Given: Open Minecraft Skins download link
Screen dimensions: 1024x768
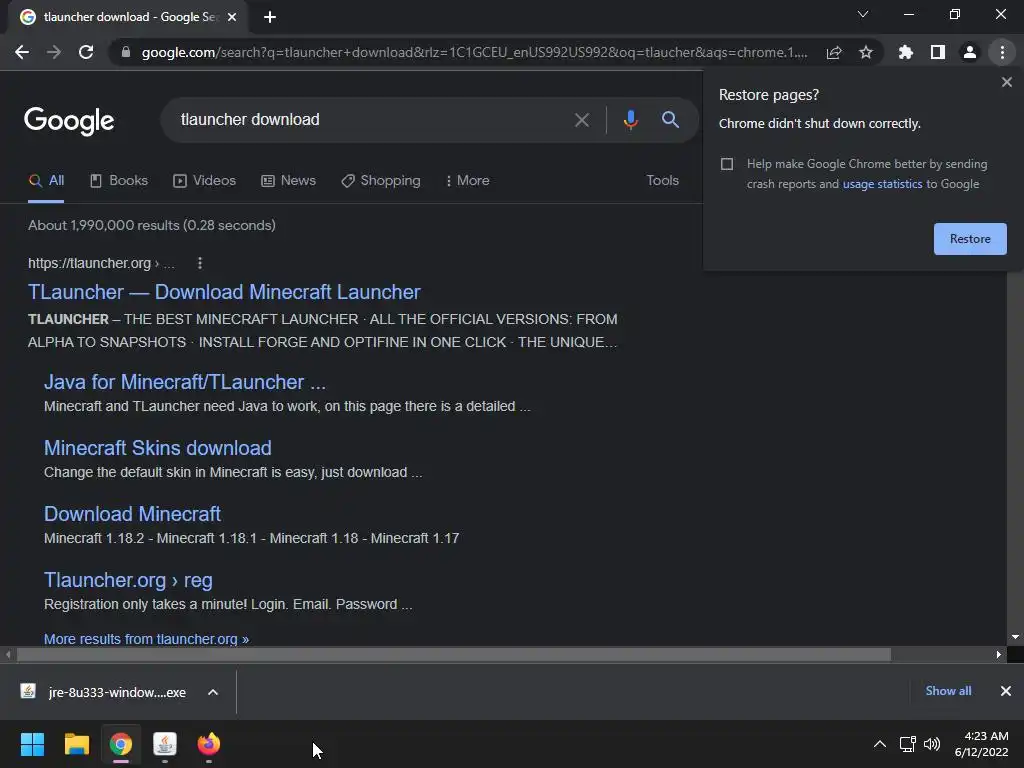Looking at the screenshot, I should [157, 448].
